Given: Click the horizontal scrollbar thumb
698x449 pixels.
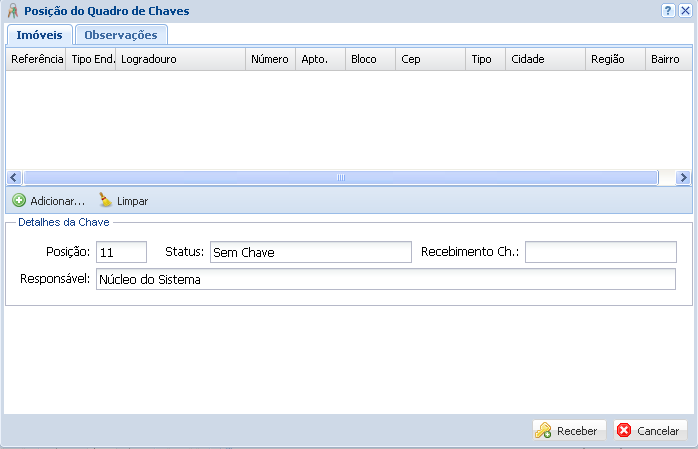Looking at the screenshot, I should [340, 178].
